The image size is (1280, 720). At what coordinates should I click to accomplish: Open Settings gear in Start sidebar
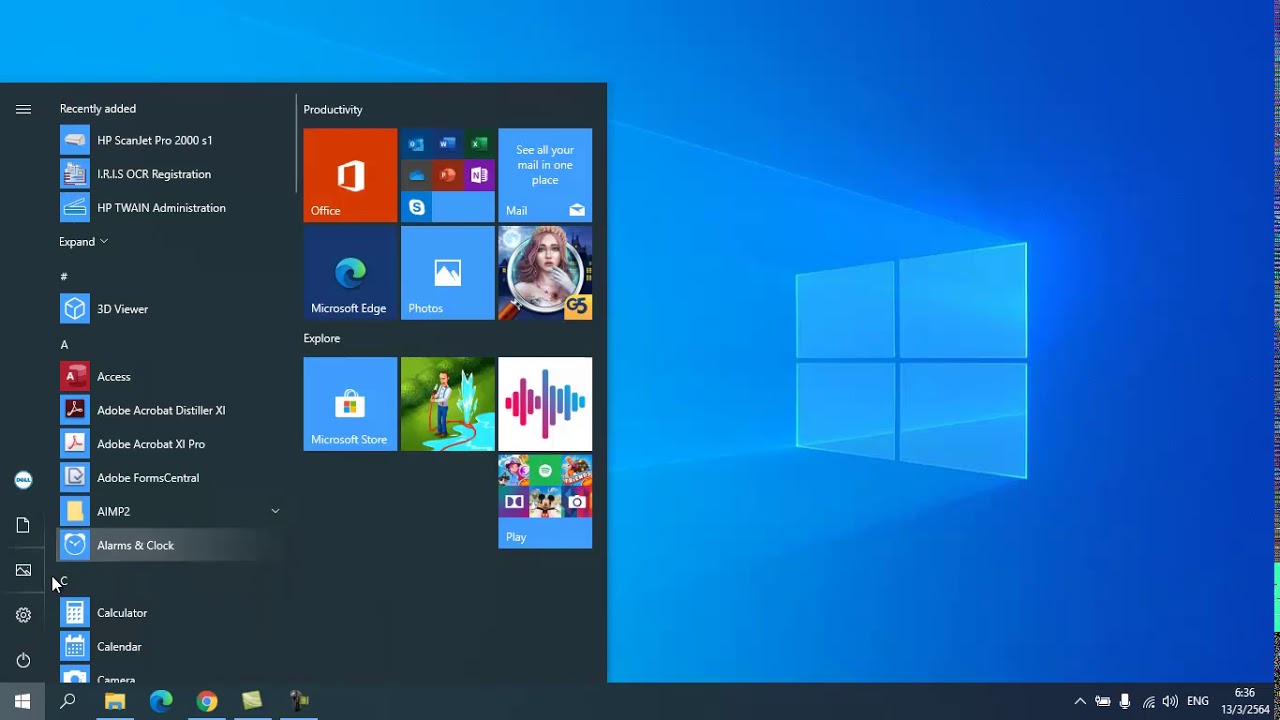tap(23, 615)
